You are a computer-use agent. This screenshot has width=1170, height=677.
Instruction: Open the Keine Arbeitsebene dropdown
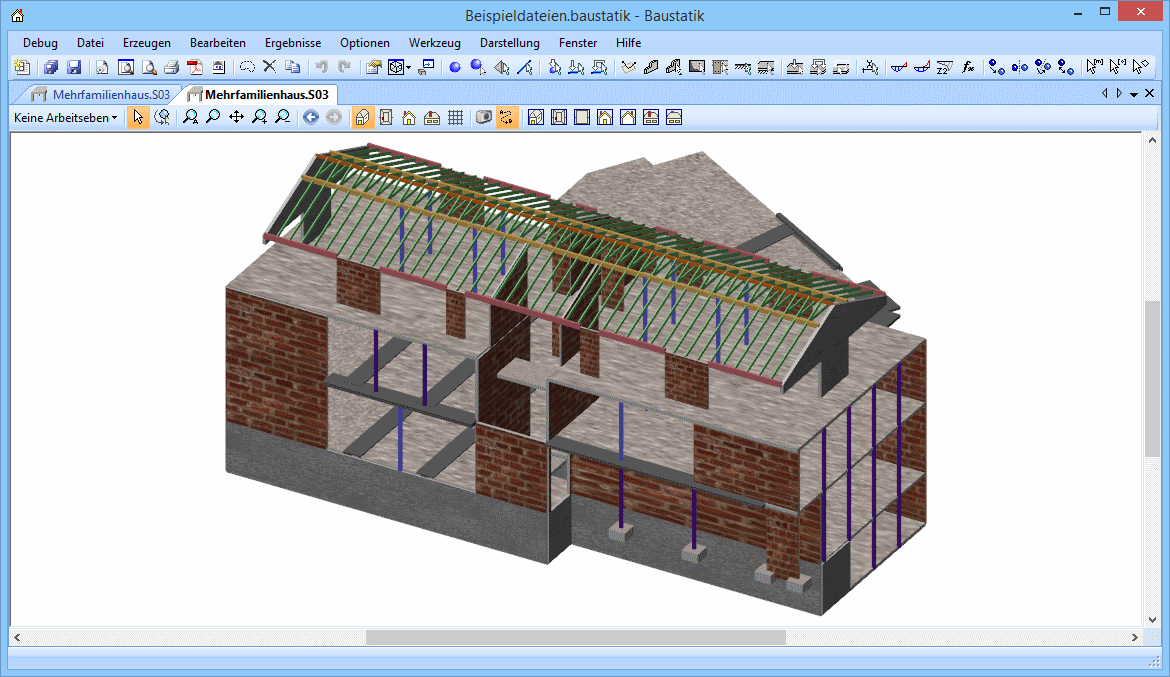point(66,118)
